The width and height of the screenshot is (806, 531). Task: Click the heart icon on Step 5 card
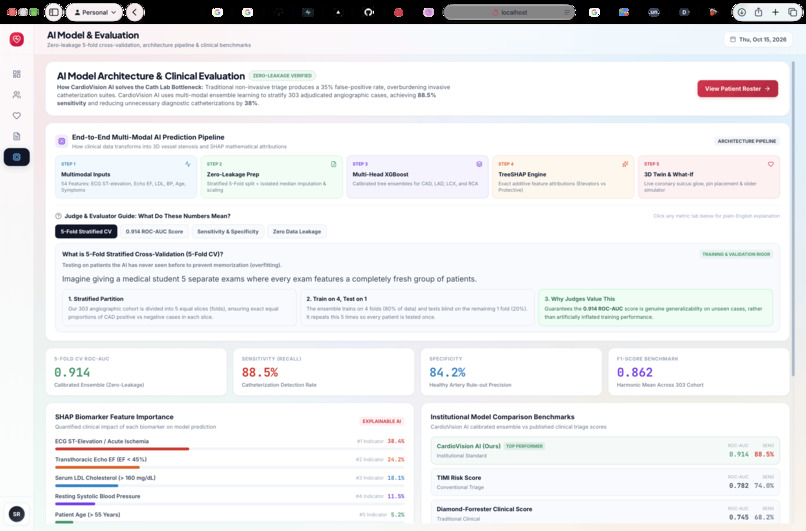[x=771, y=164]
